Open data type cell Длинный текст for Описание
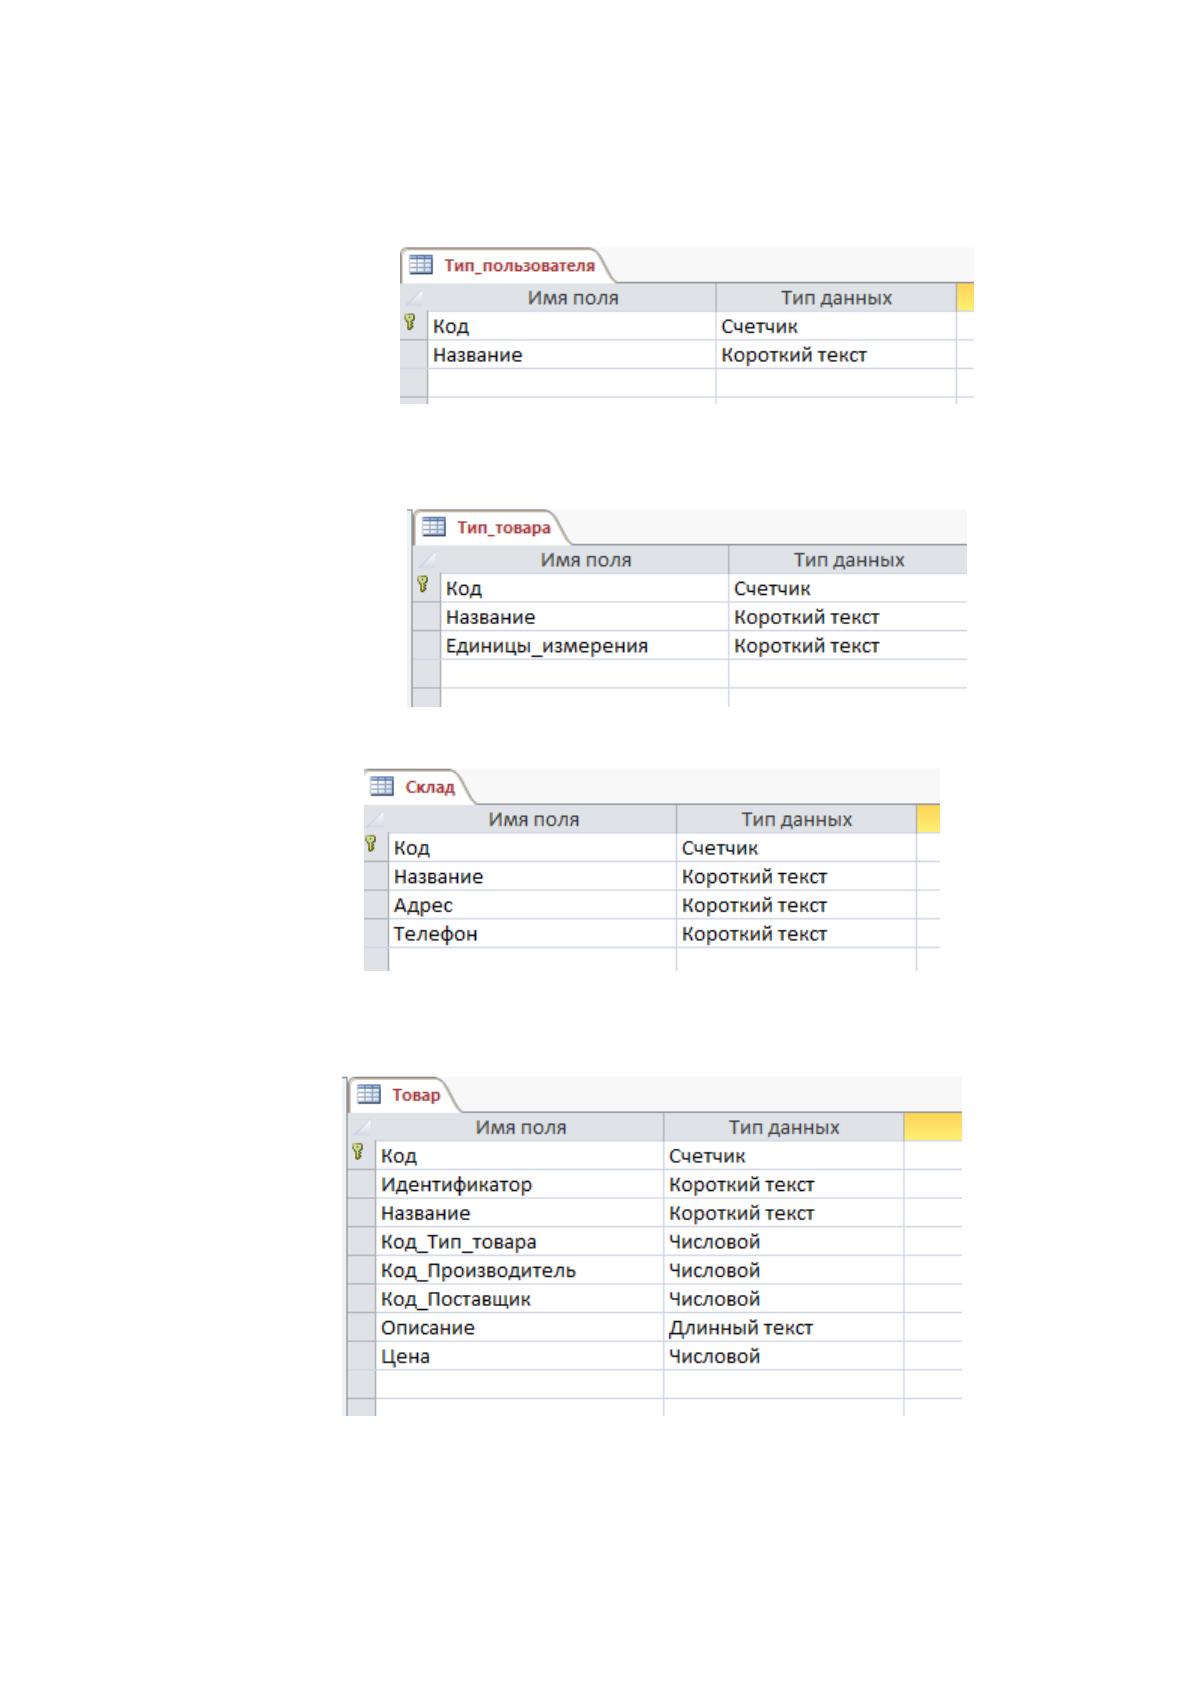 tap(783, 1328)
